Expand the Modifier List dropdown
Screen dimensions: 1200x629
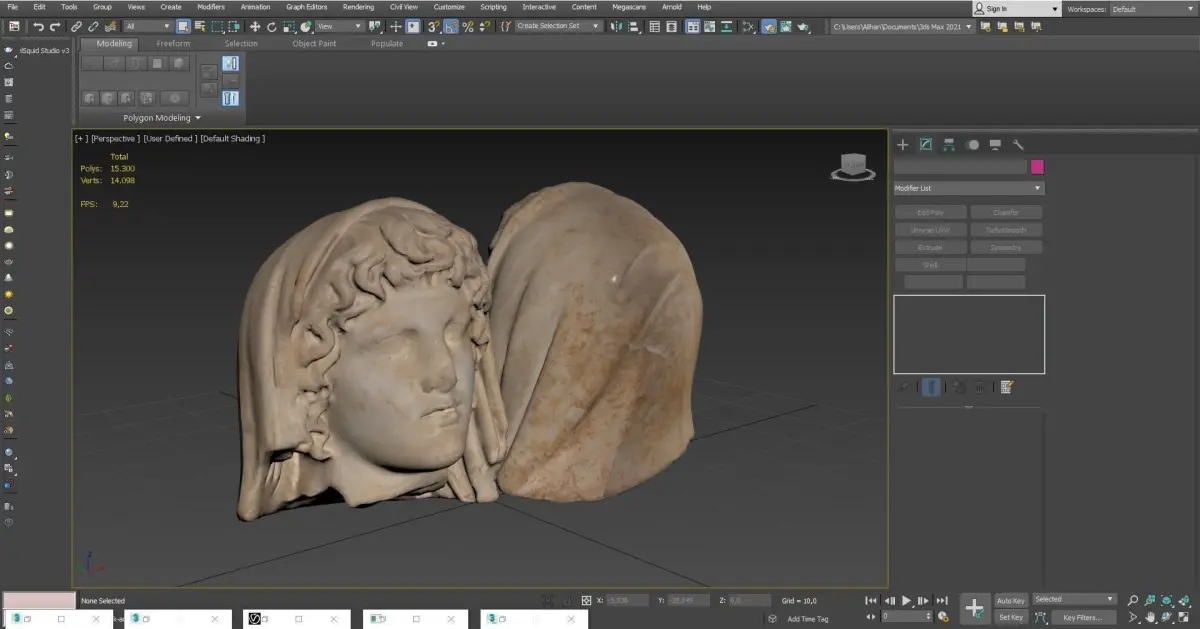(968, 188)
